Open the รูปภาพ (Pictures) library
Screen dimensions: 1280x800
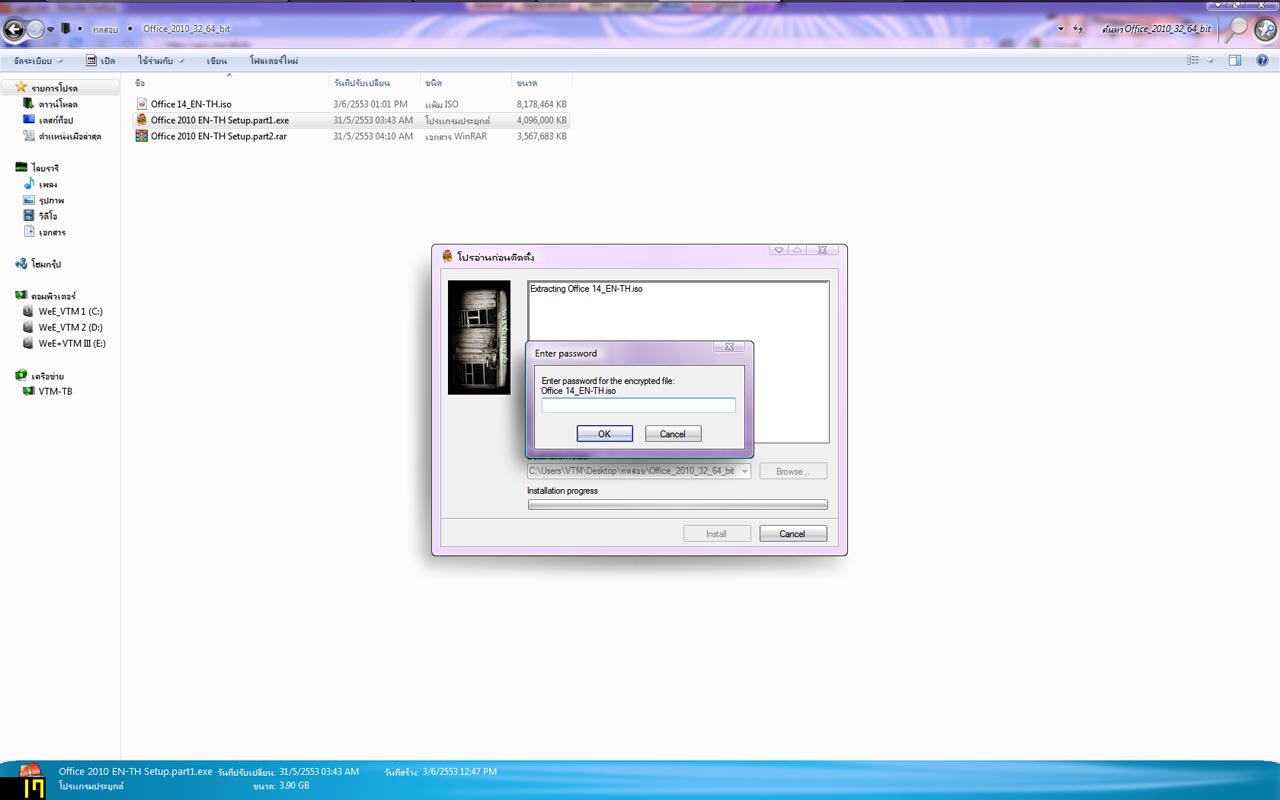pos(51,200)
